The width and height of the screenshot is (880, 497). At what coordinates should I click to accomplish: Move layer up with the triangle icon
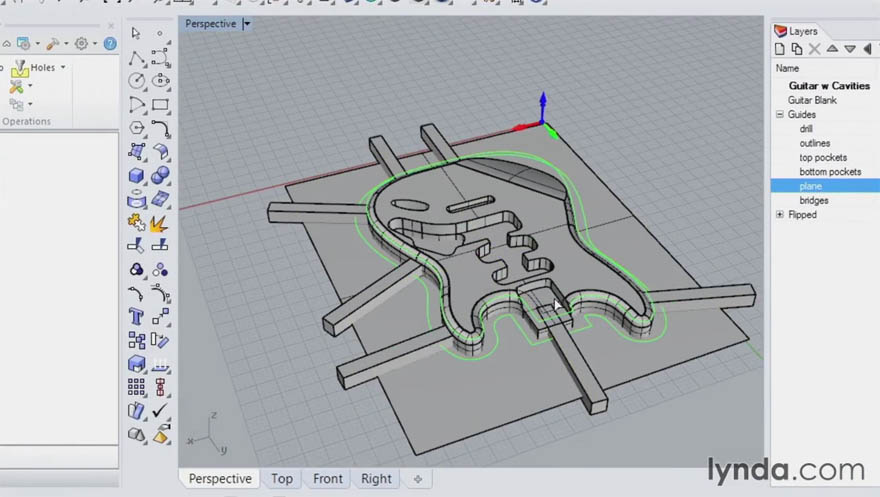click(x=832, y=49)
